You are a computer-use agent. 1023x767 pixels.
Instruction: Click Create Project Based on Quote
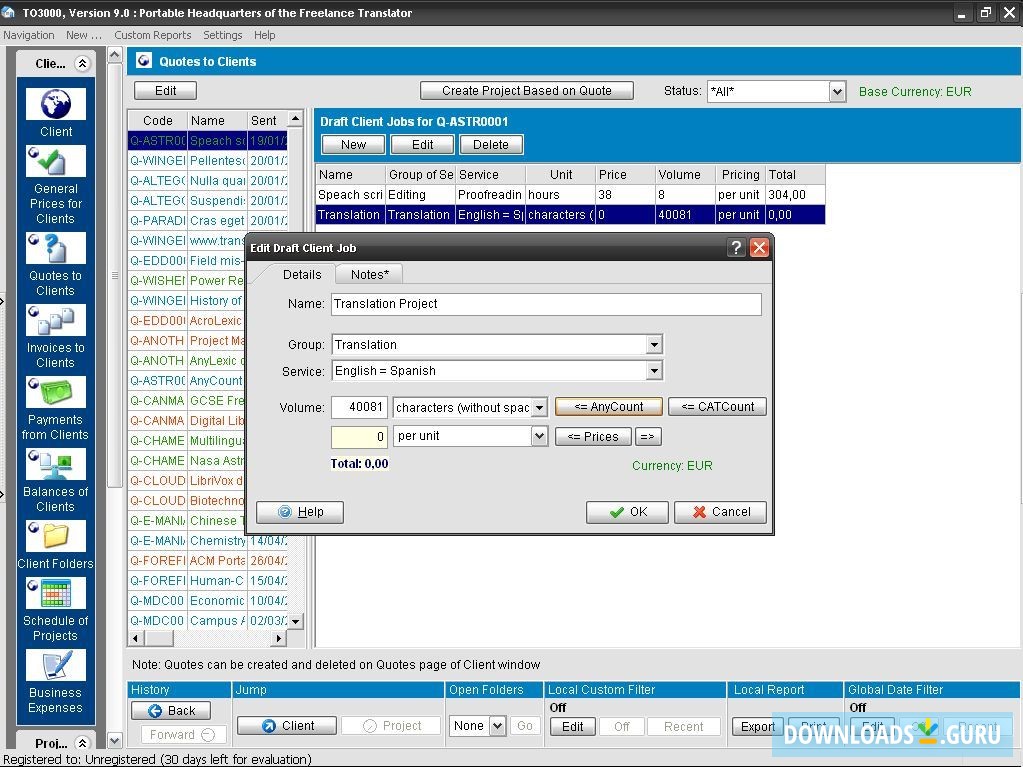tap(526, 90)
